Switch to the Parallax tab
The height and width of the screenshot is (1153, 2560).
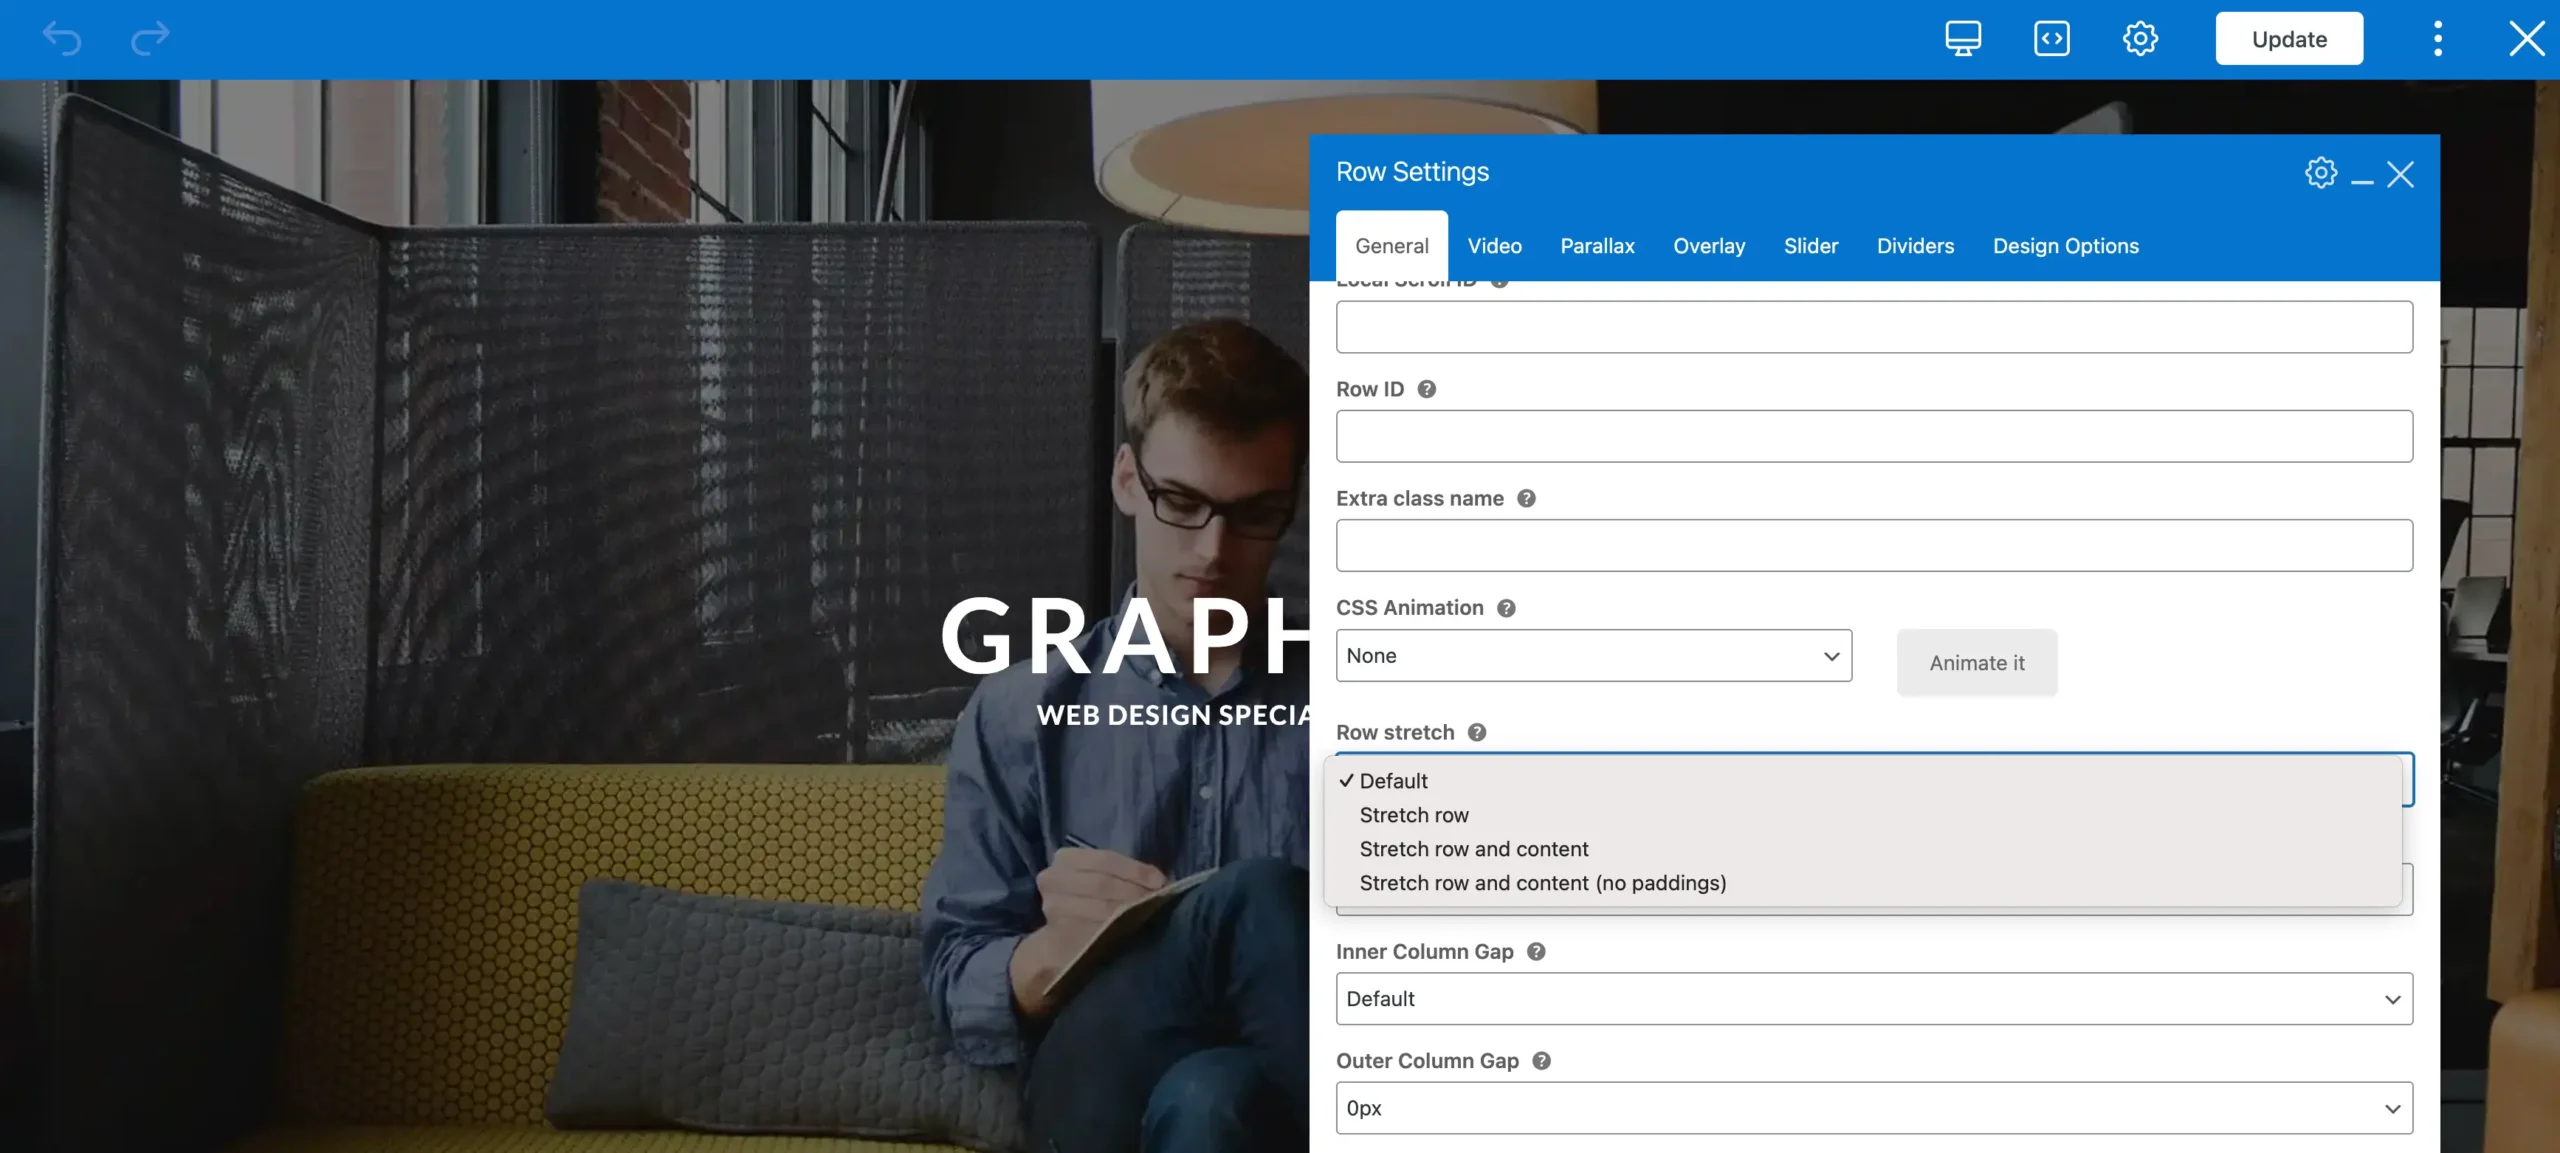1597,246
